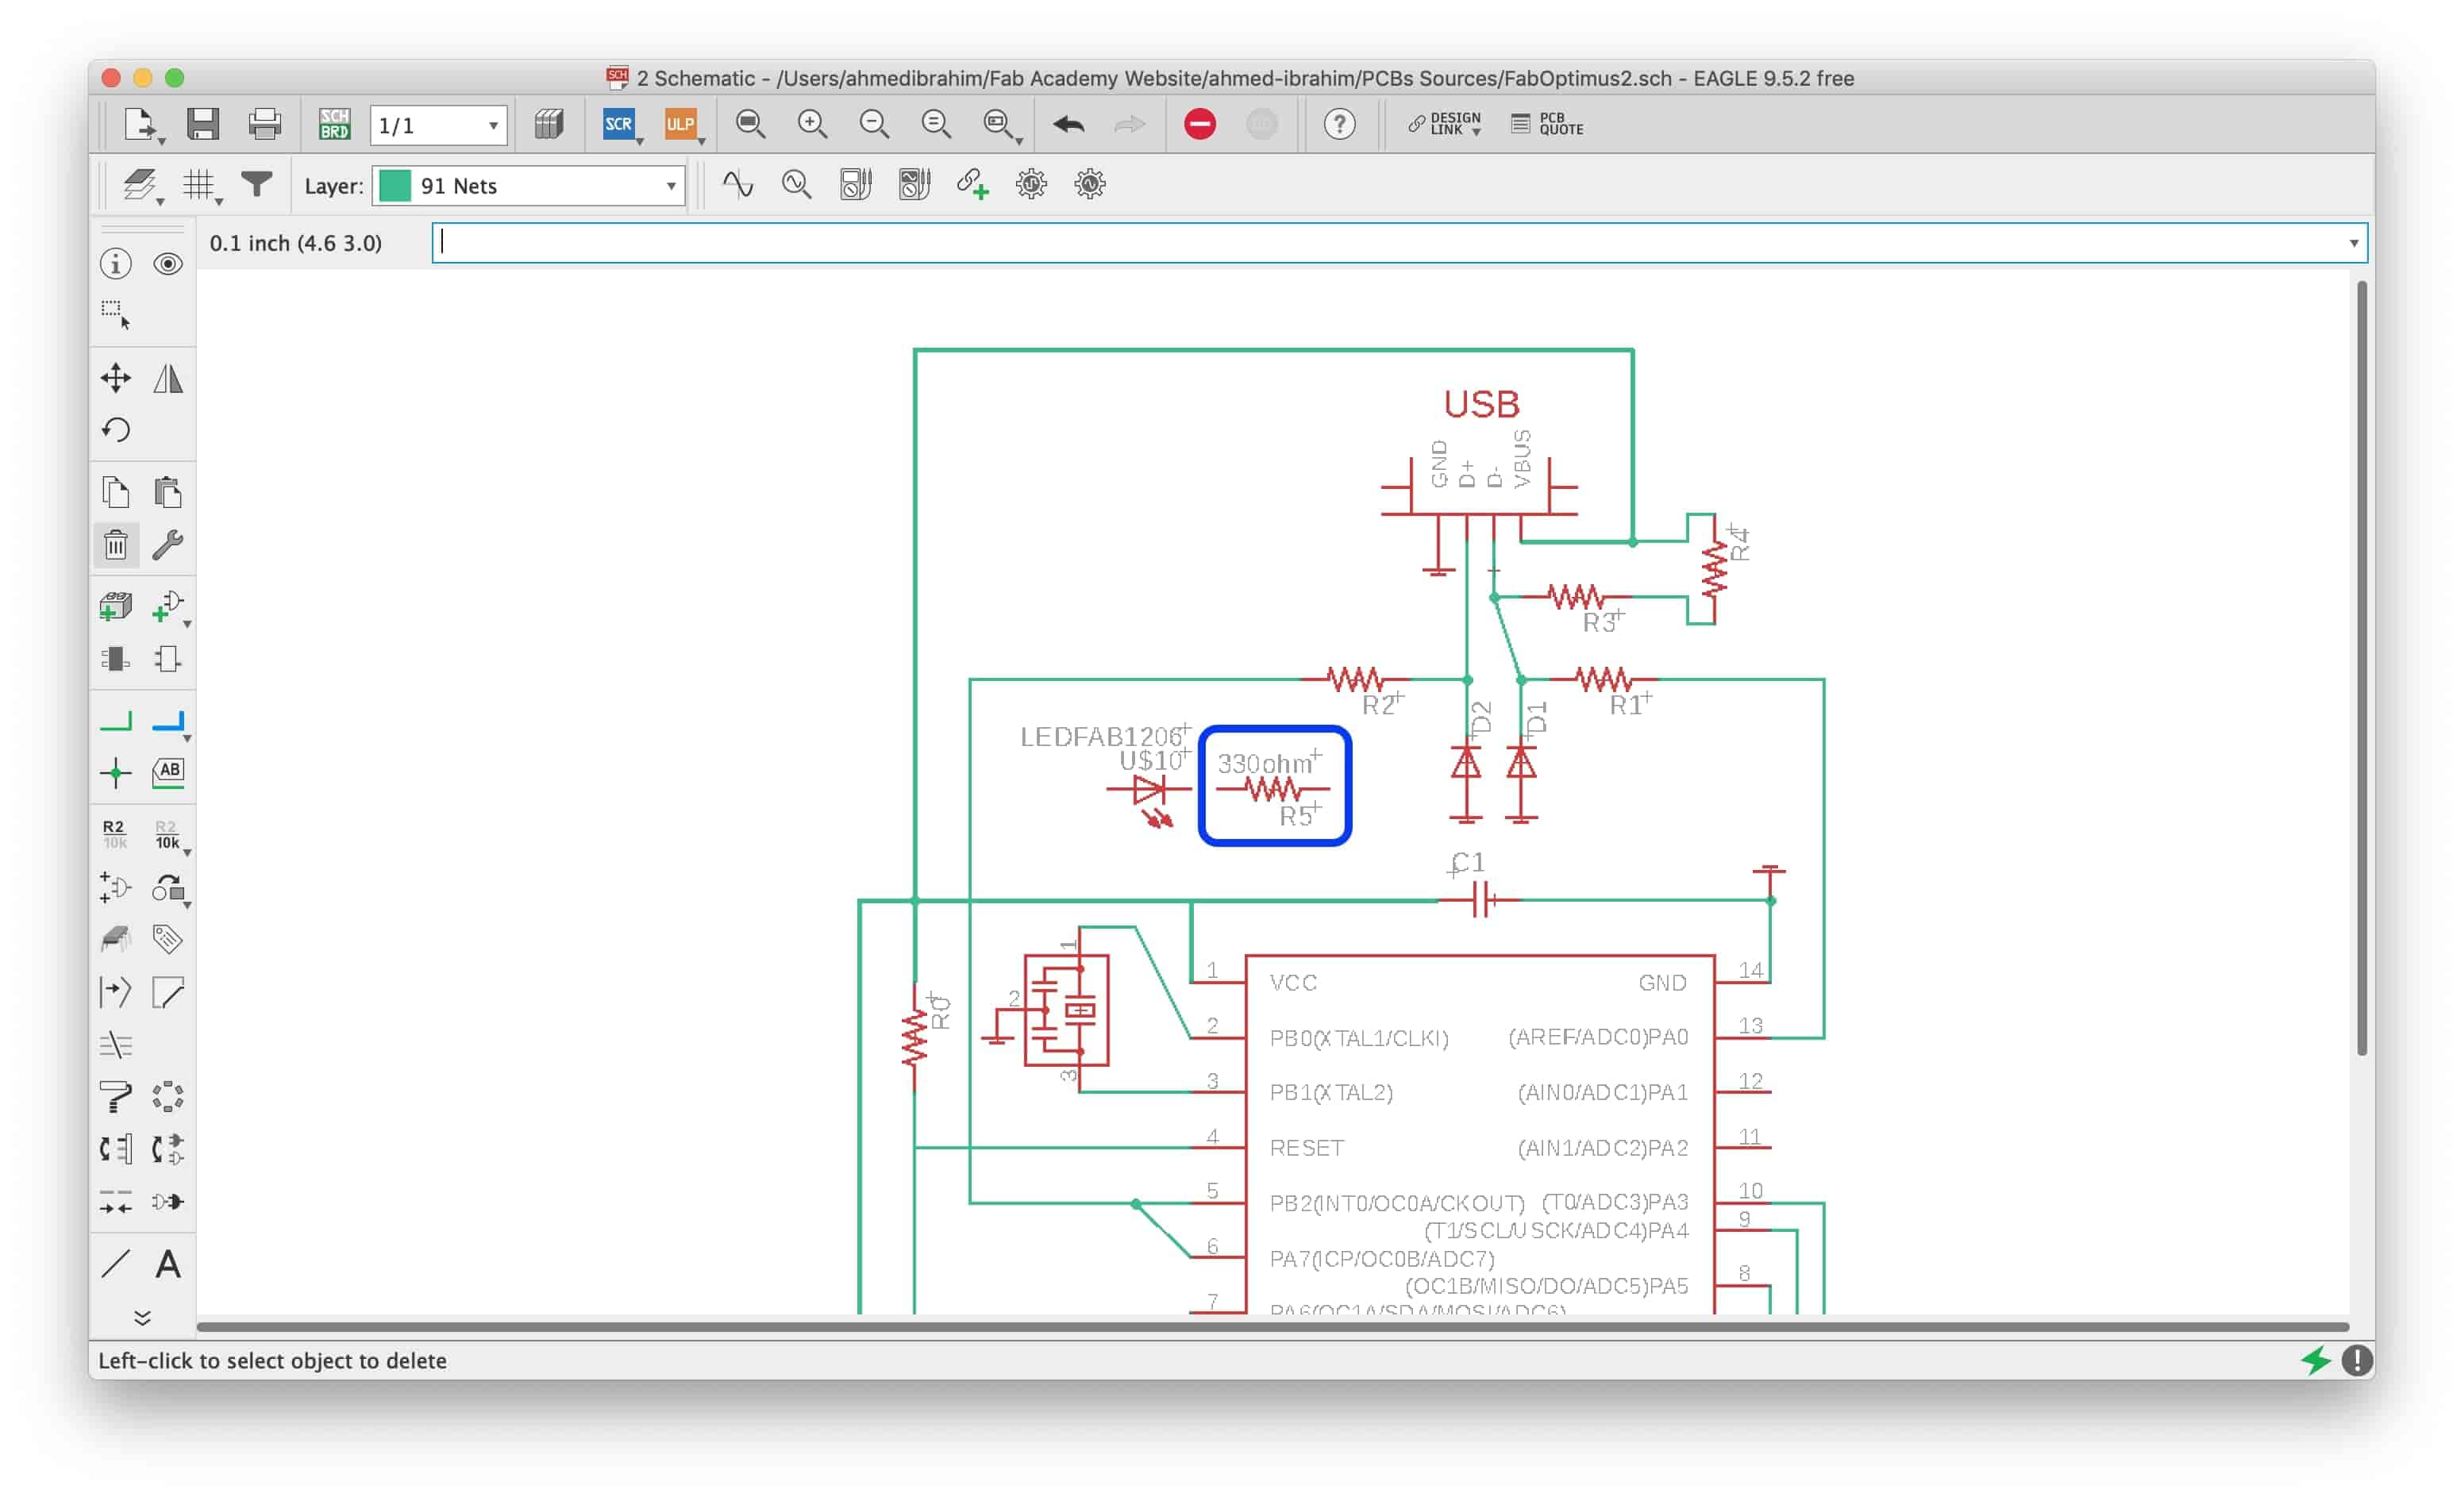
Task: Select the add net junction tool
Action: (x=114, y=771)
